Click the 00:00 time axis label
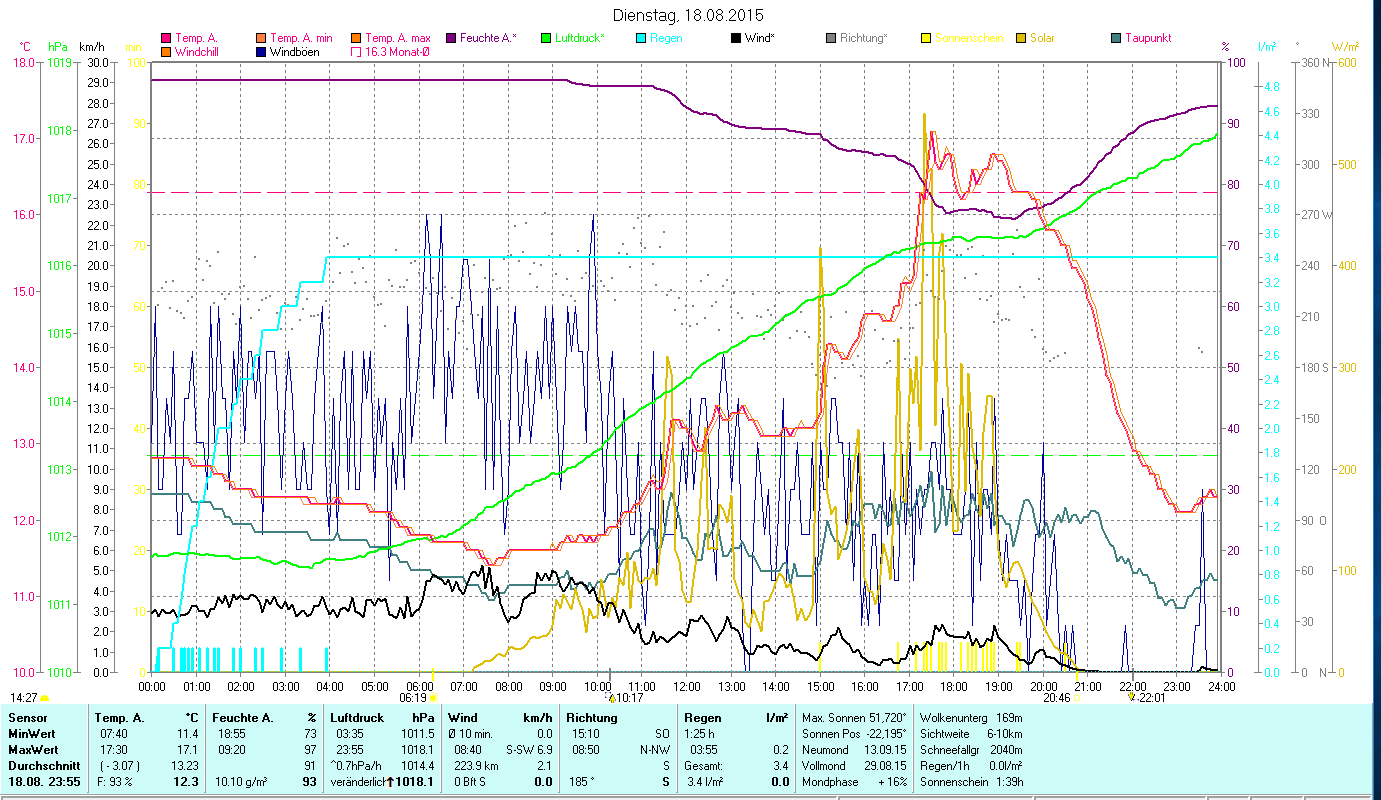The image size is (1381, 800). pos(152,687)
